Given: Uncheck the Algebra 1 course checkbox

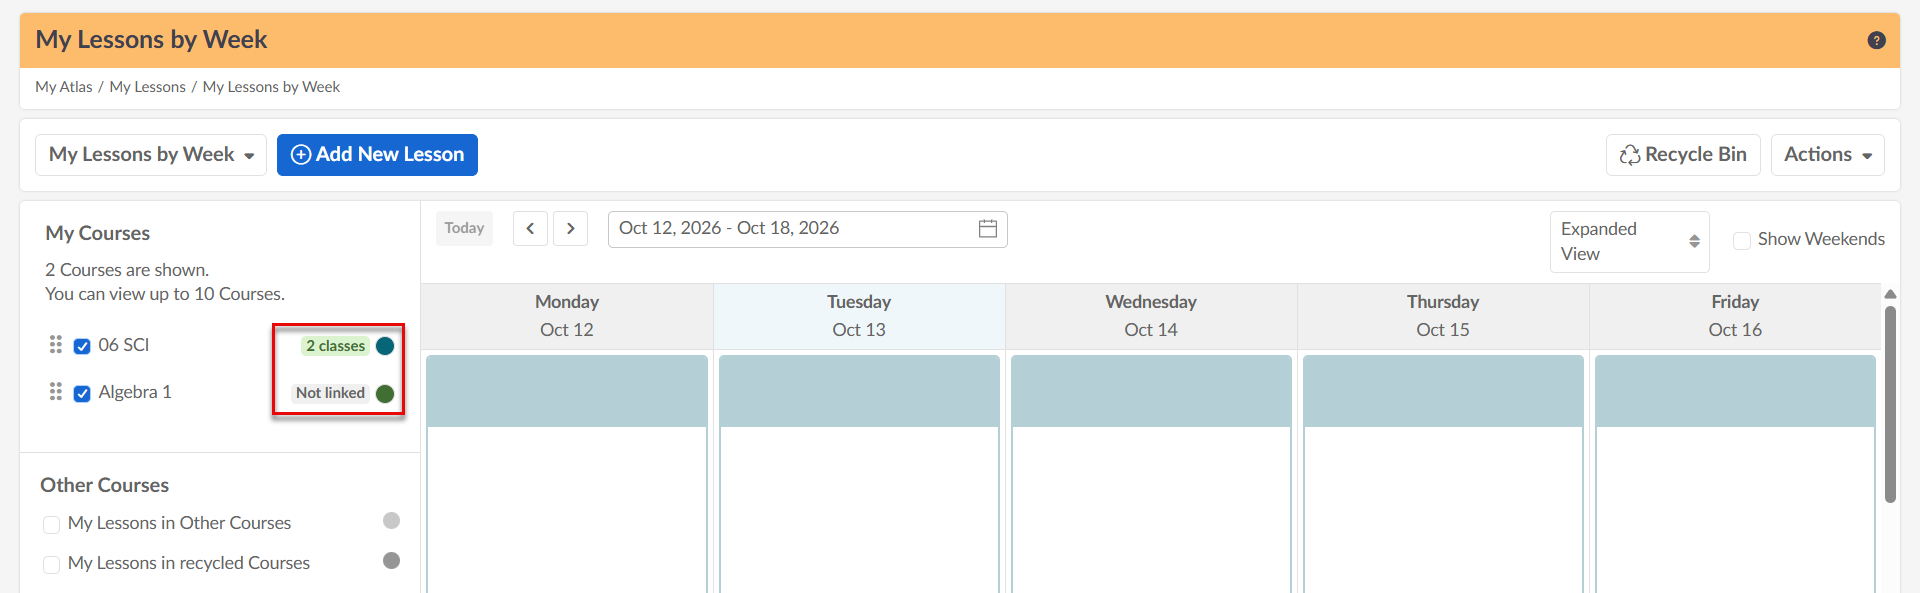Looking at the screenshot, I should pyautogui.click(x=82, y=393).
